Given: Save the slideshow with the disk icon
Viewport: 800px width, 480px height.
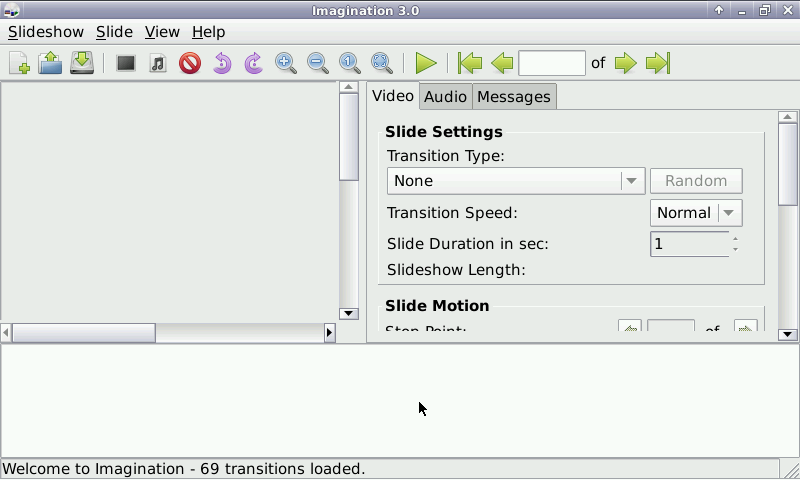Looking at the screenshot, I should [82, 63].
